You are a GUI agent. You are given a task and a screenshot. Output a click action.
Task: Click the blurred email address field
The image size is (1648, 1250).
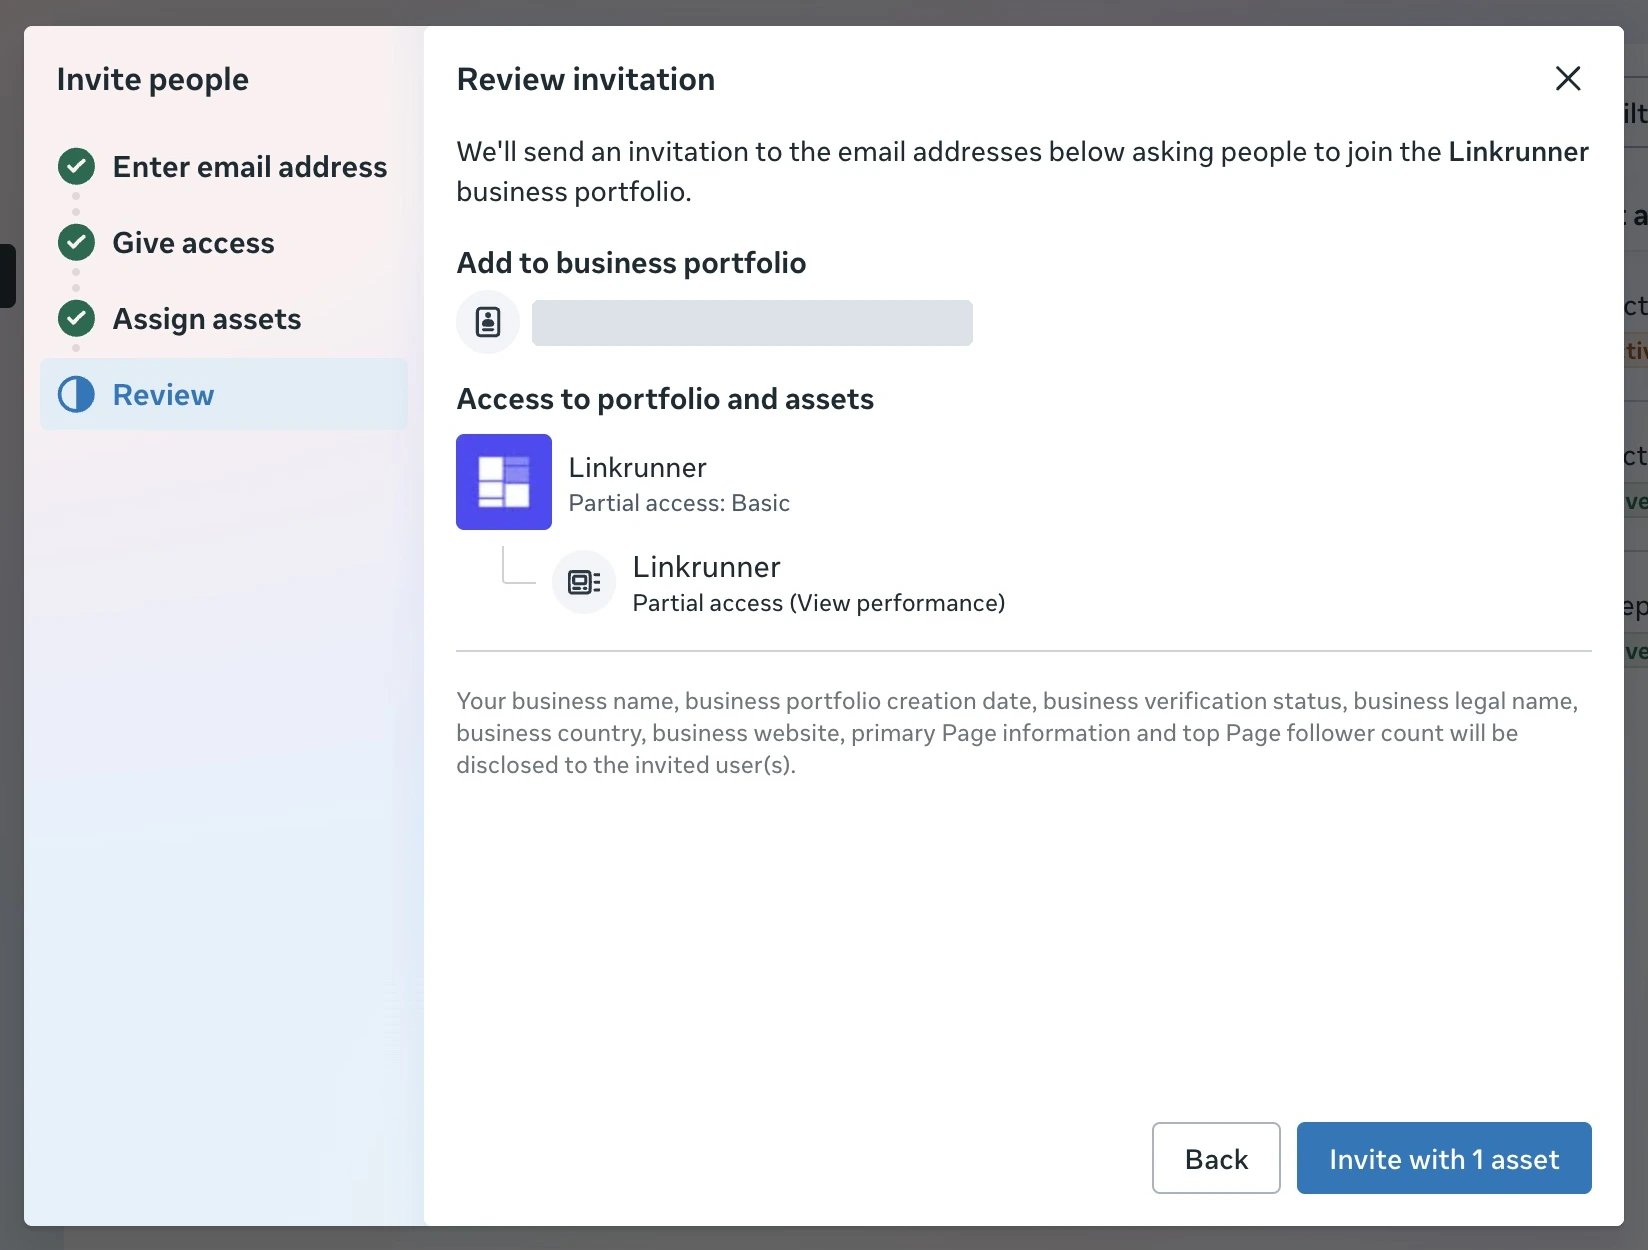click(x=752, y=322)
